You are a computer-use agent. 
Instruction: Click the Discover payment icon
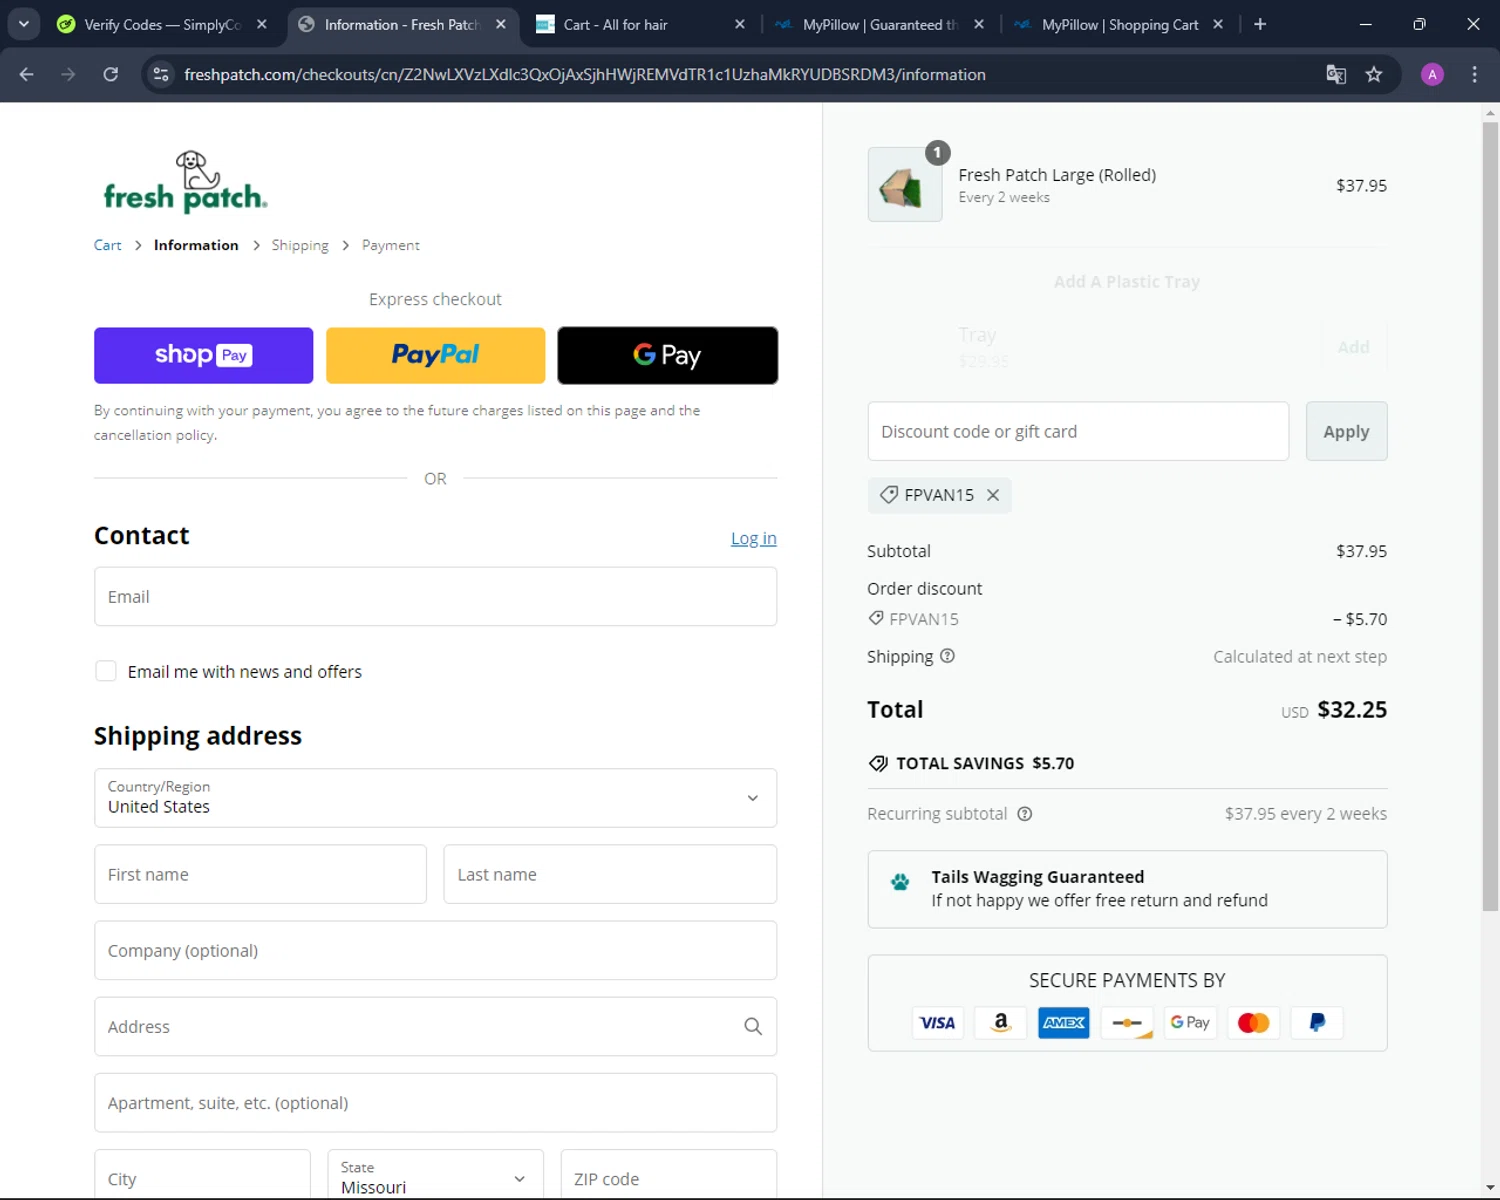[1127, 1022]
